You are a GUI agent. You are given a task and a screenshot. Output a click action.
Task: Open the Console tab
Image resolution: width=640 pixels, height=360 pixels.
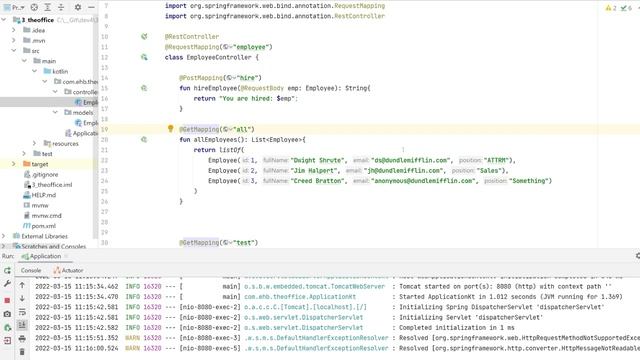pyautogui.click(x=31, y=270)
